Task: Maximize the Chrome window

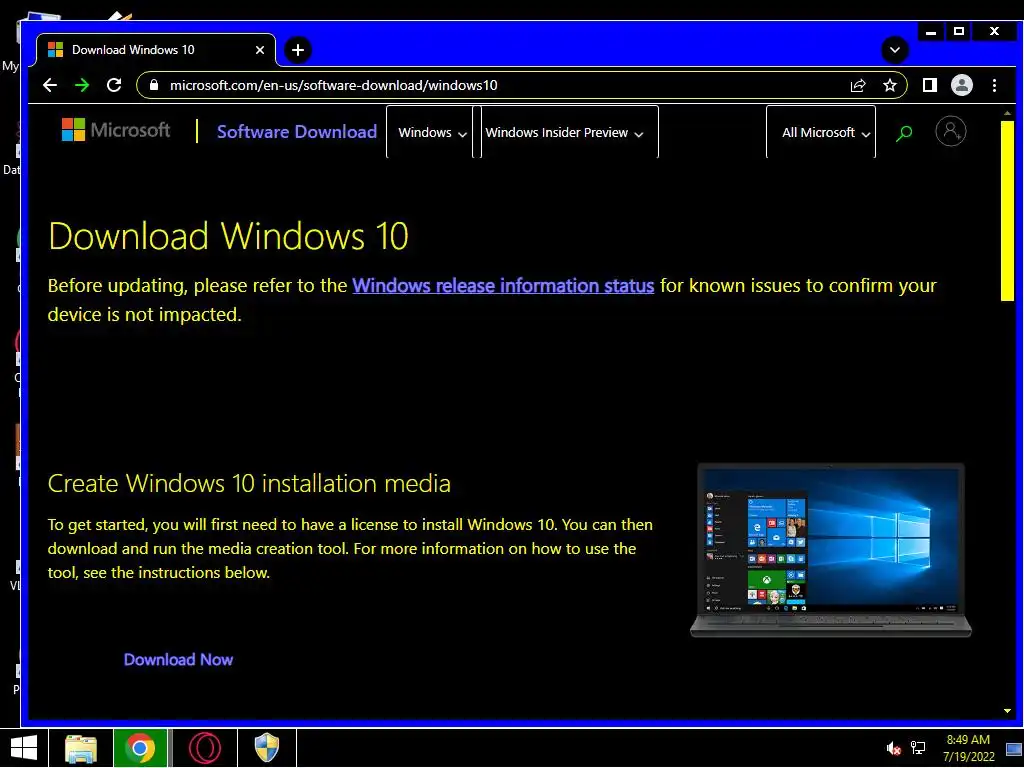Action: [959, 31]
